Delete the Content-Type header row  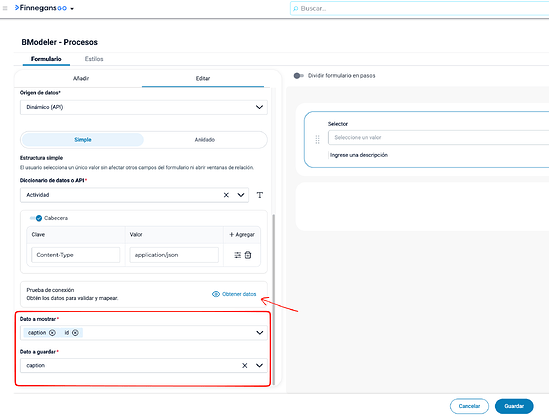[x=248, y=255]
